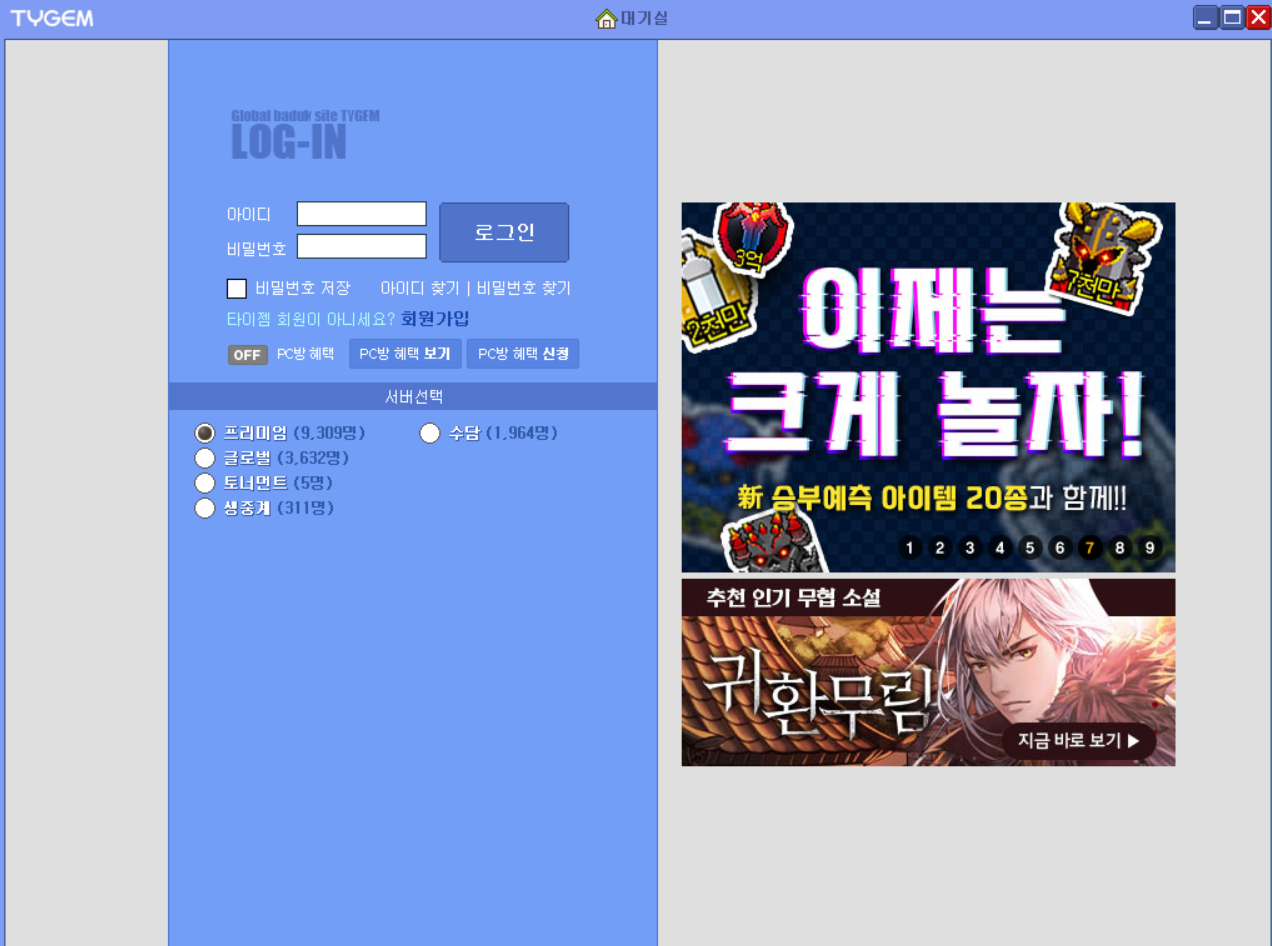
Task: Click banner page indicator 3
Action: 970,547
